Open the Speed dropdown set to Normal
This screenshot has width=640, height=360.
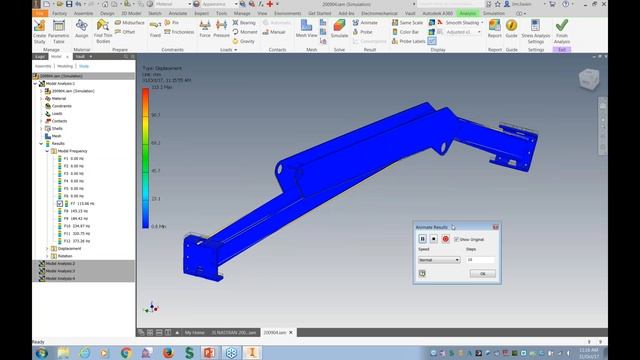pos(439,260)
